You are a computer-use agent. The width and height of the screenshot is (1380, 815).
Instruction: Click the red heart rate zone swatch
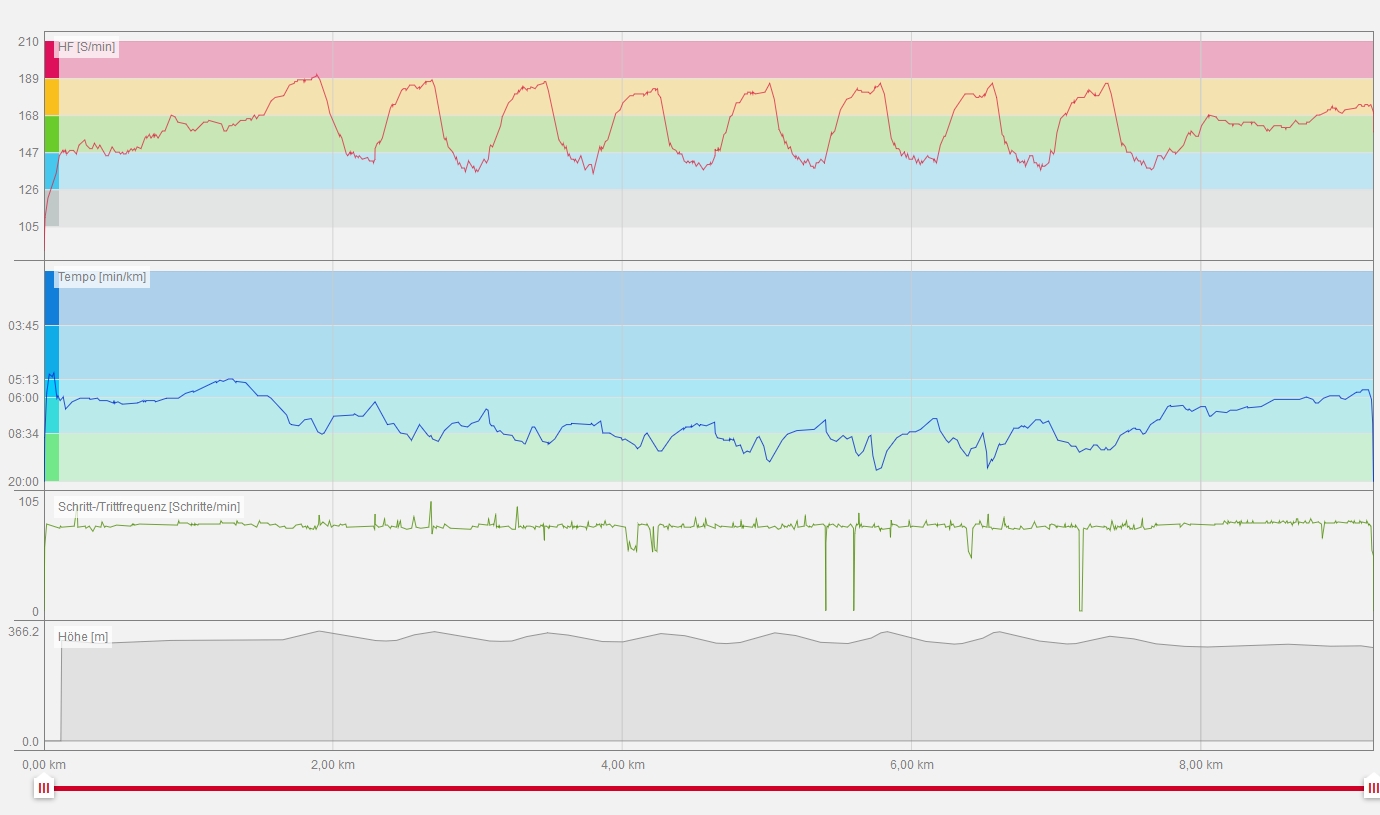pyautogui.click(x=51, y=59)
